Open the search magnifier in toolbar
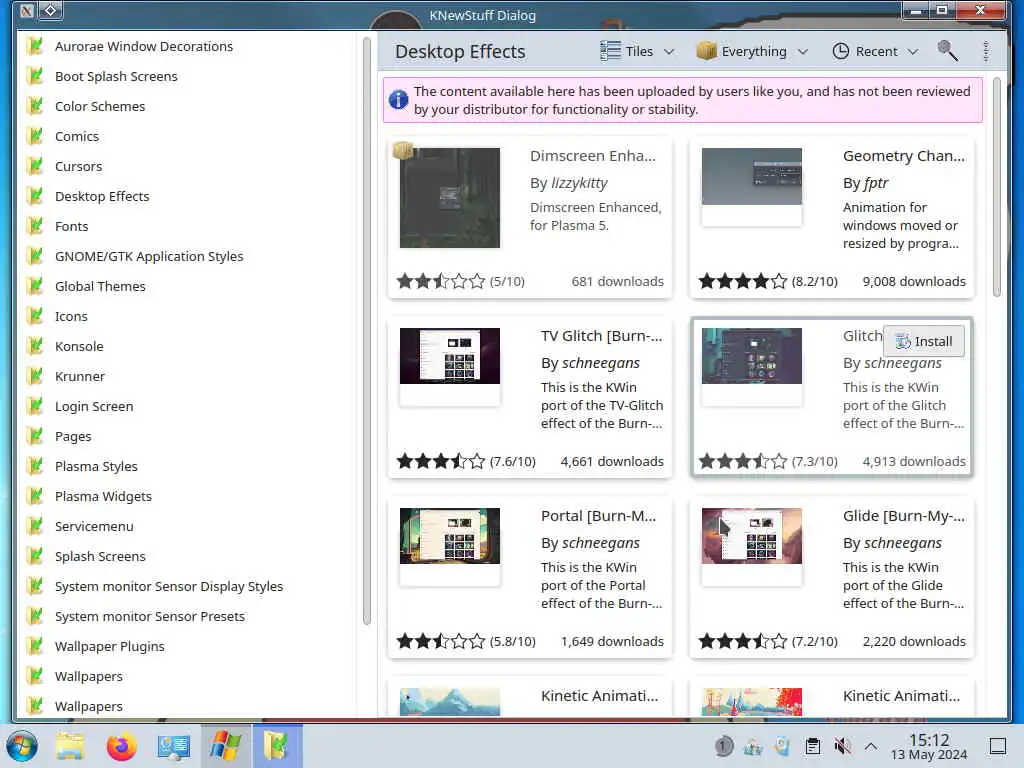1024x768 pixels. click(x=948, y=51)
